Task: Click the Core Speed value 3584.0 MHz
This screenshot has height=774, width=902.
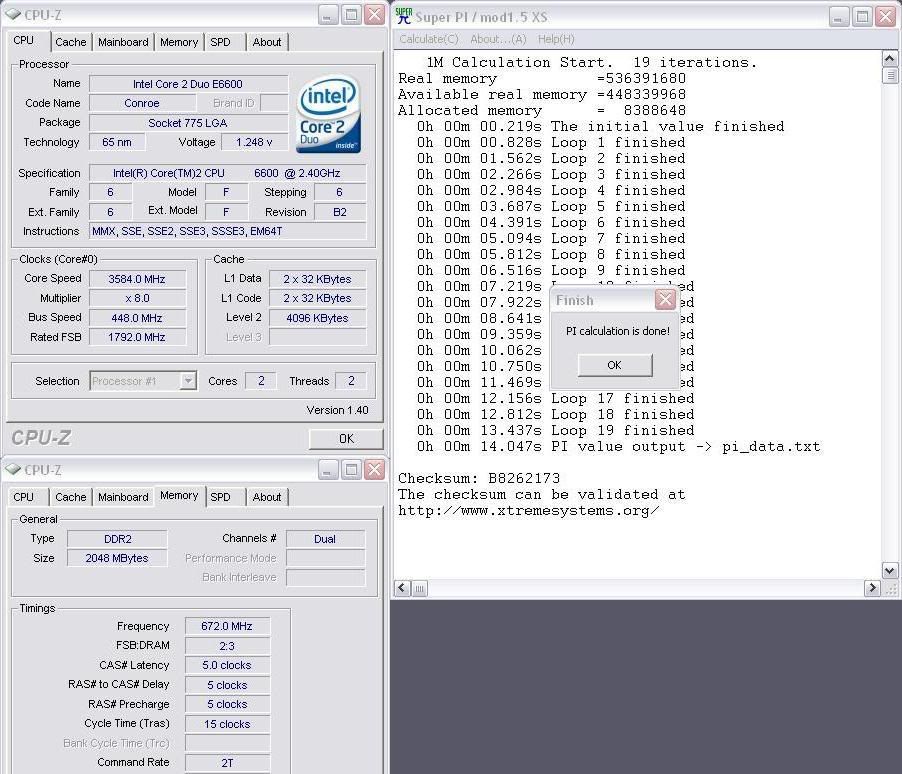Action: (x=137, y=279)
